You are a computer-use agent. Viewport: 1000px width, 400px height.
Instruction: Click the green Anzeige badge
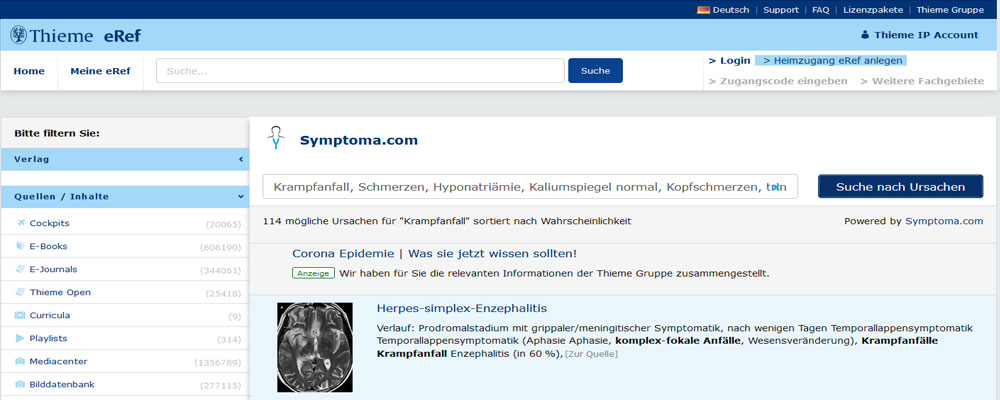pos(313,273)
